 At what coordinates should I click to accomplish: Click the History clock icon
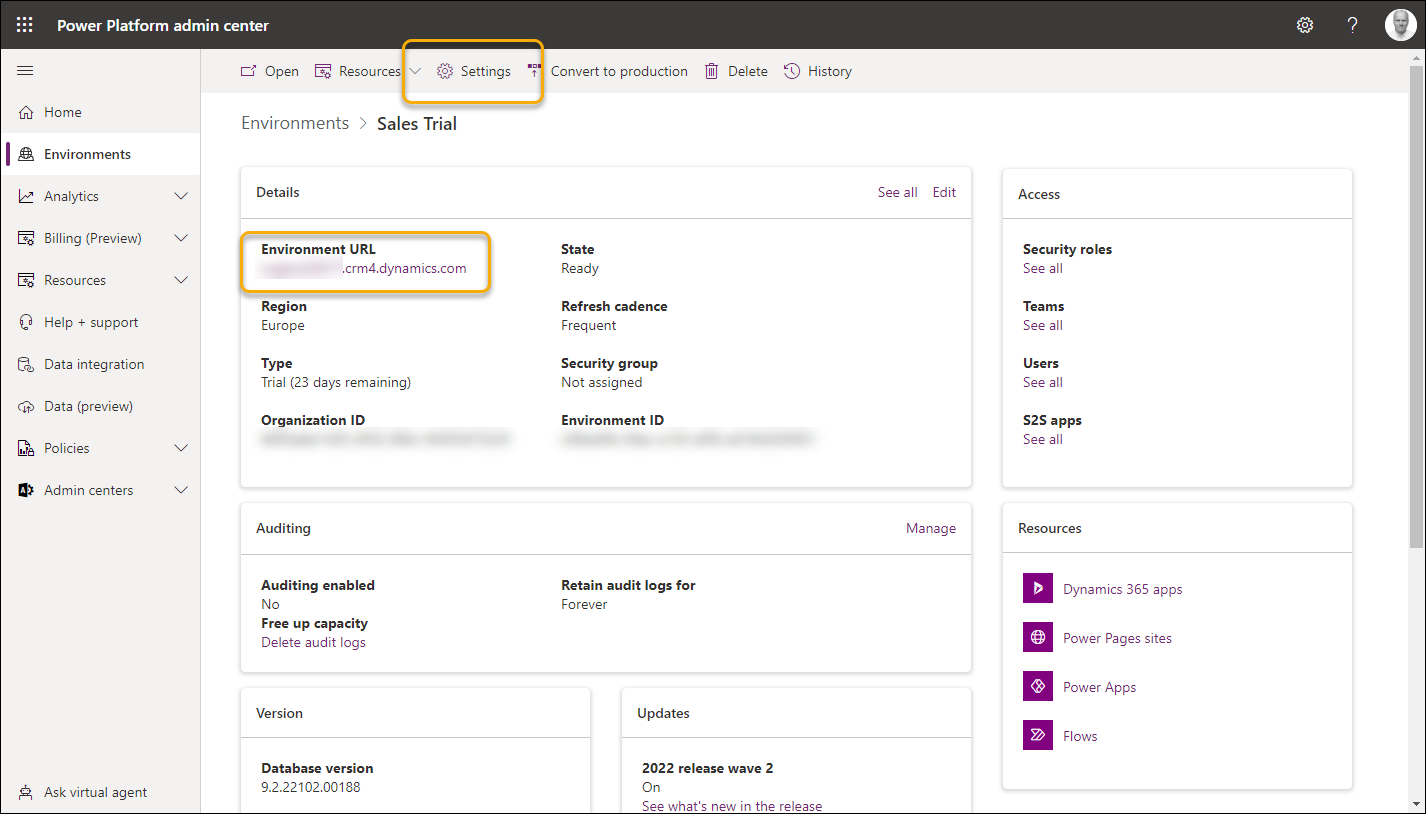point(792,71)
